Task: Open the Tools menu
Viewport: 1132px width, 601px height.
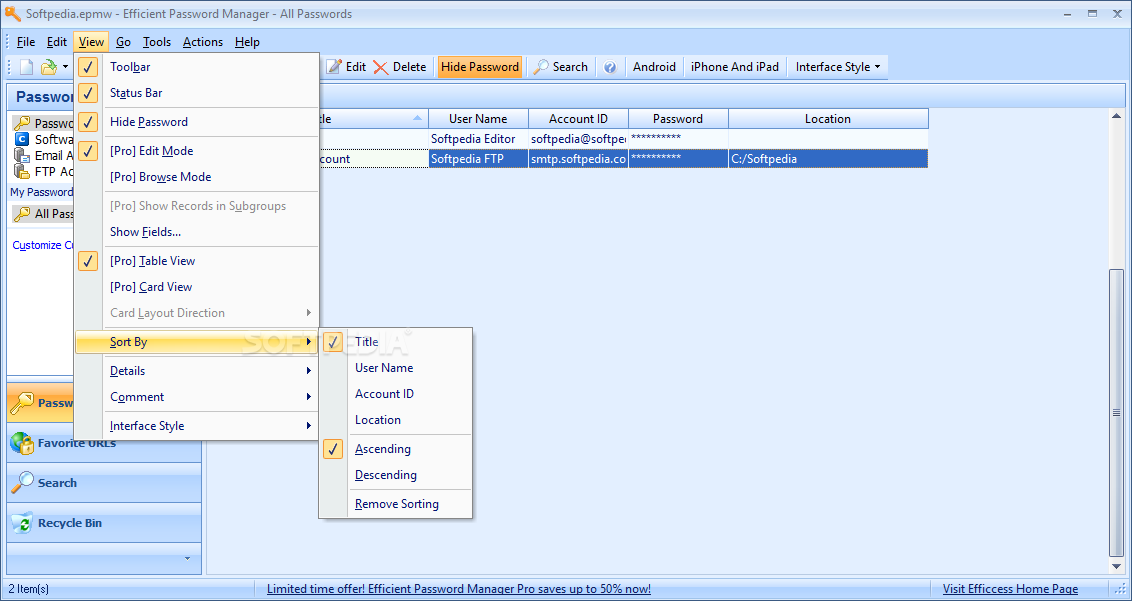Action: (x=157, y=42)
